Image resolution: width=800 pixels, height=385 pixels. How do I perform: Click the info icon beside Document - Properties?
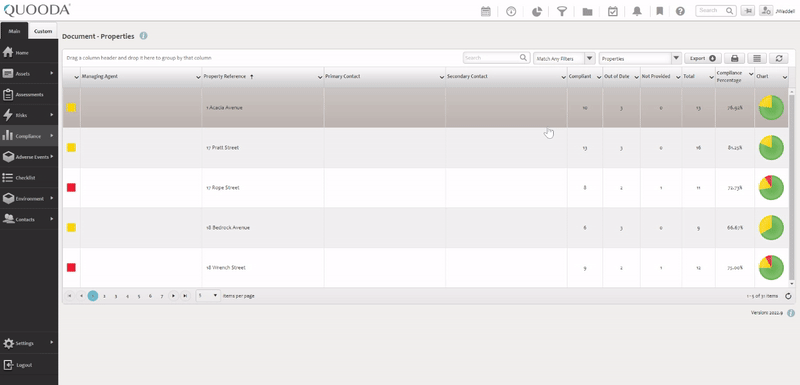pos(143,36)
